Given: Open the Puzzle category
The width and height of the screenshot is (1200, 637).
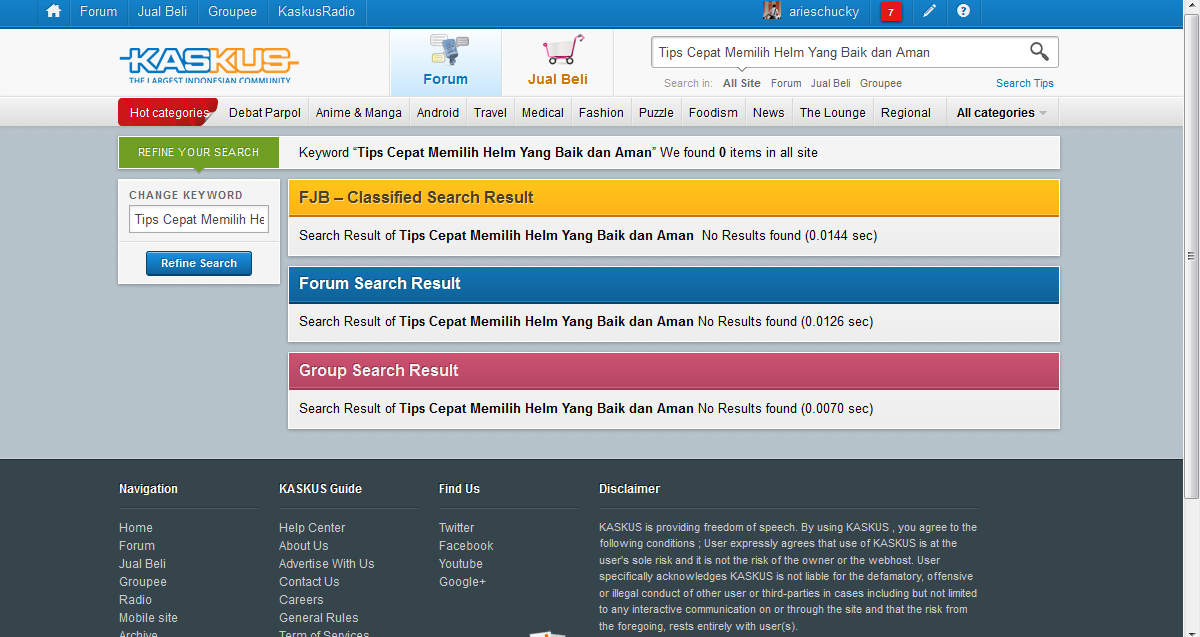Looking at the screenshot, I should [656, 113].
